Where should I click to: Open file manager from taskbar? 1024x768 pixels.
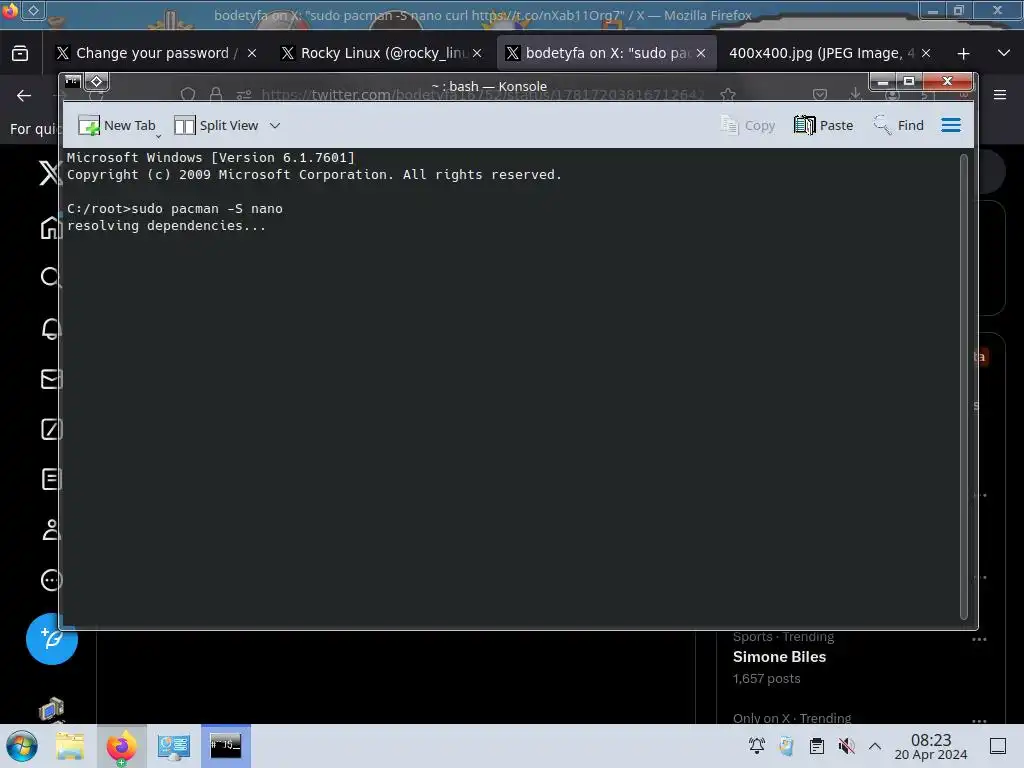(70, 746)
